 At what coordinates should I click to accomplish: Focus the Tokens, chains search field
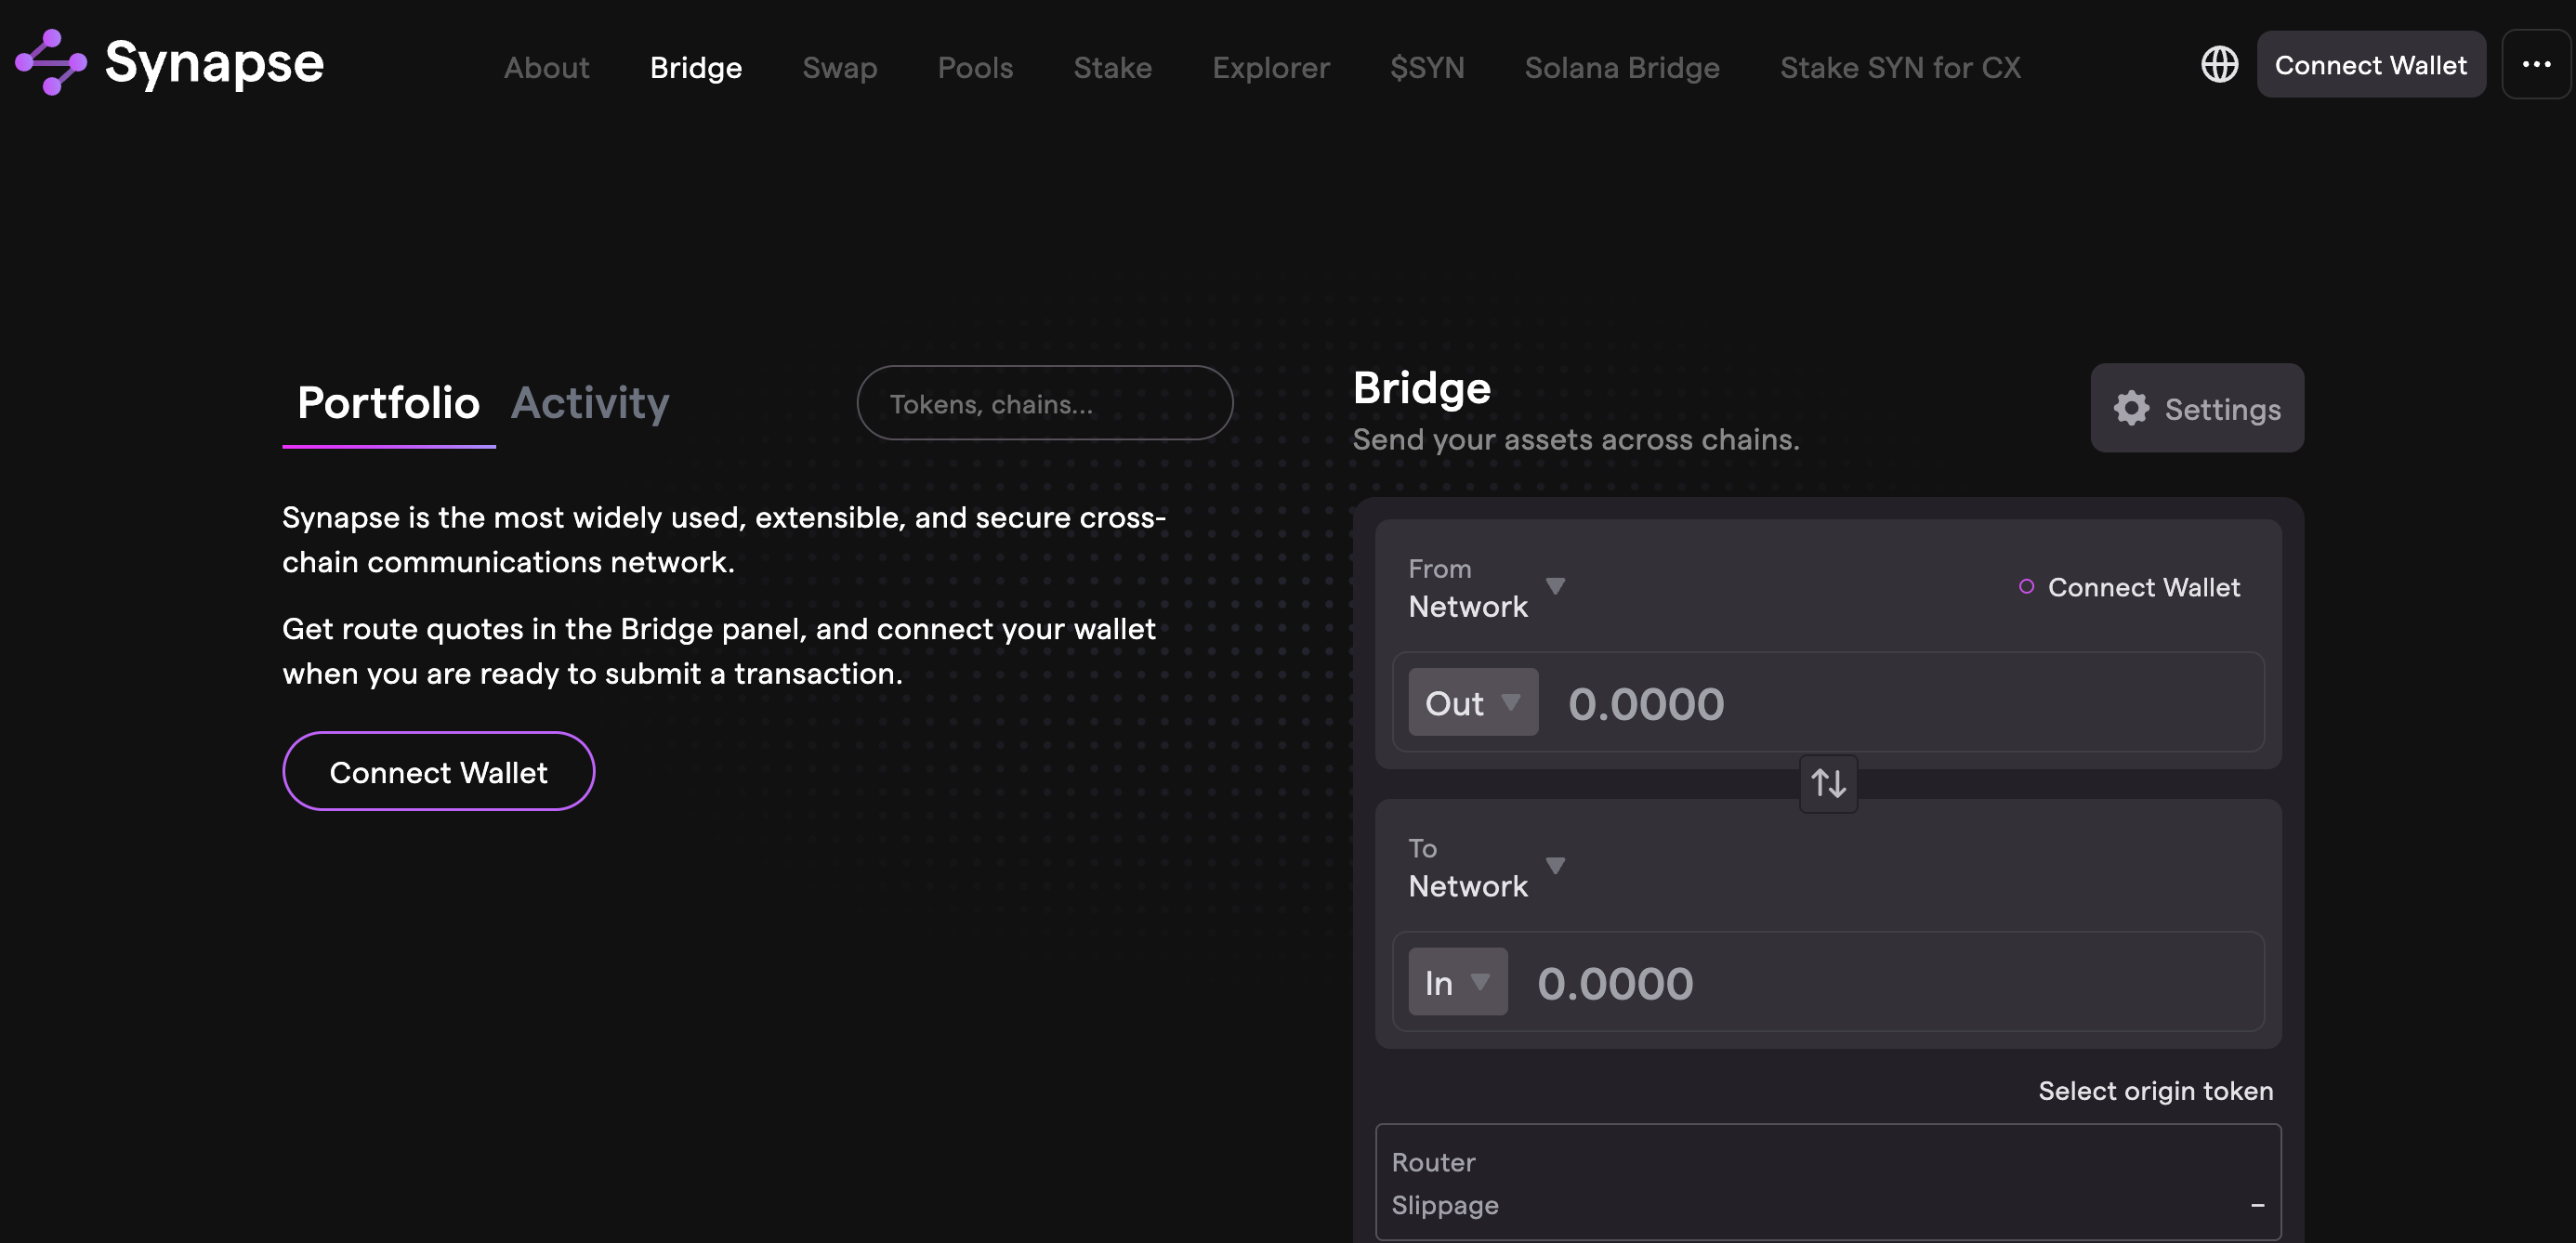(x=1044, y=404)
